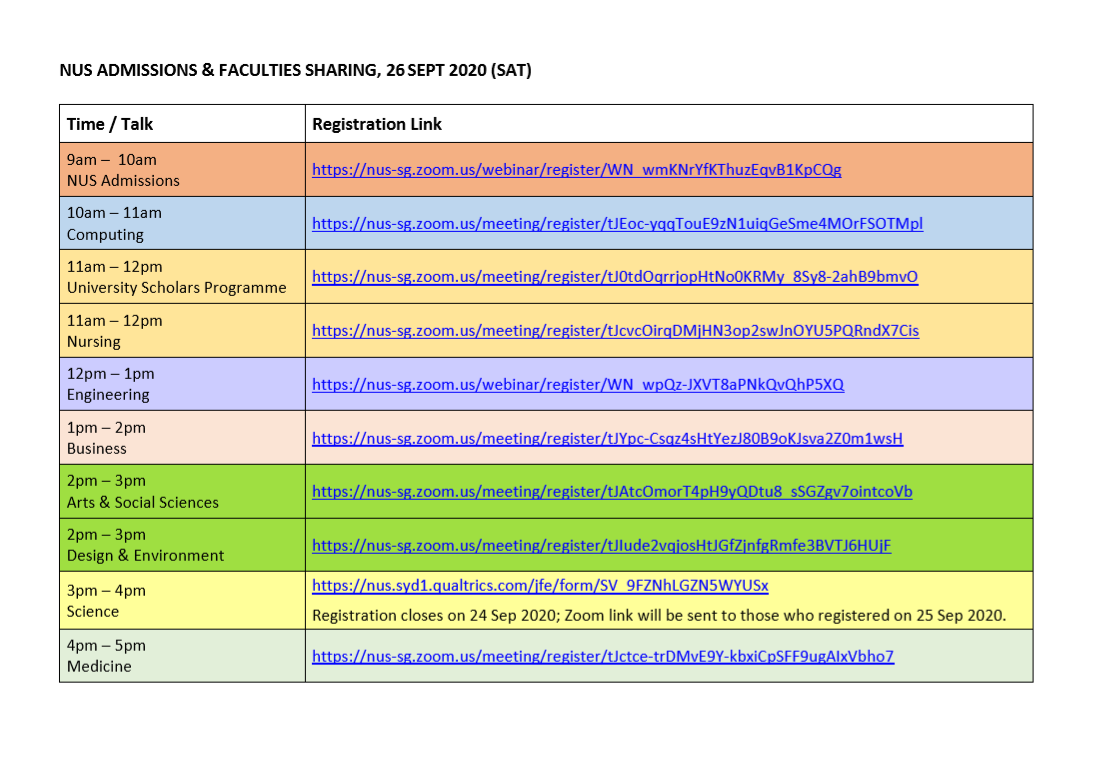Open Design & Environment registration link
The image size is (1113, 772).
coord(601,546)
